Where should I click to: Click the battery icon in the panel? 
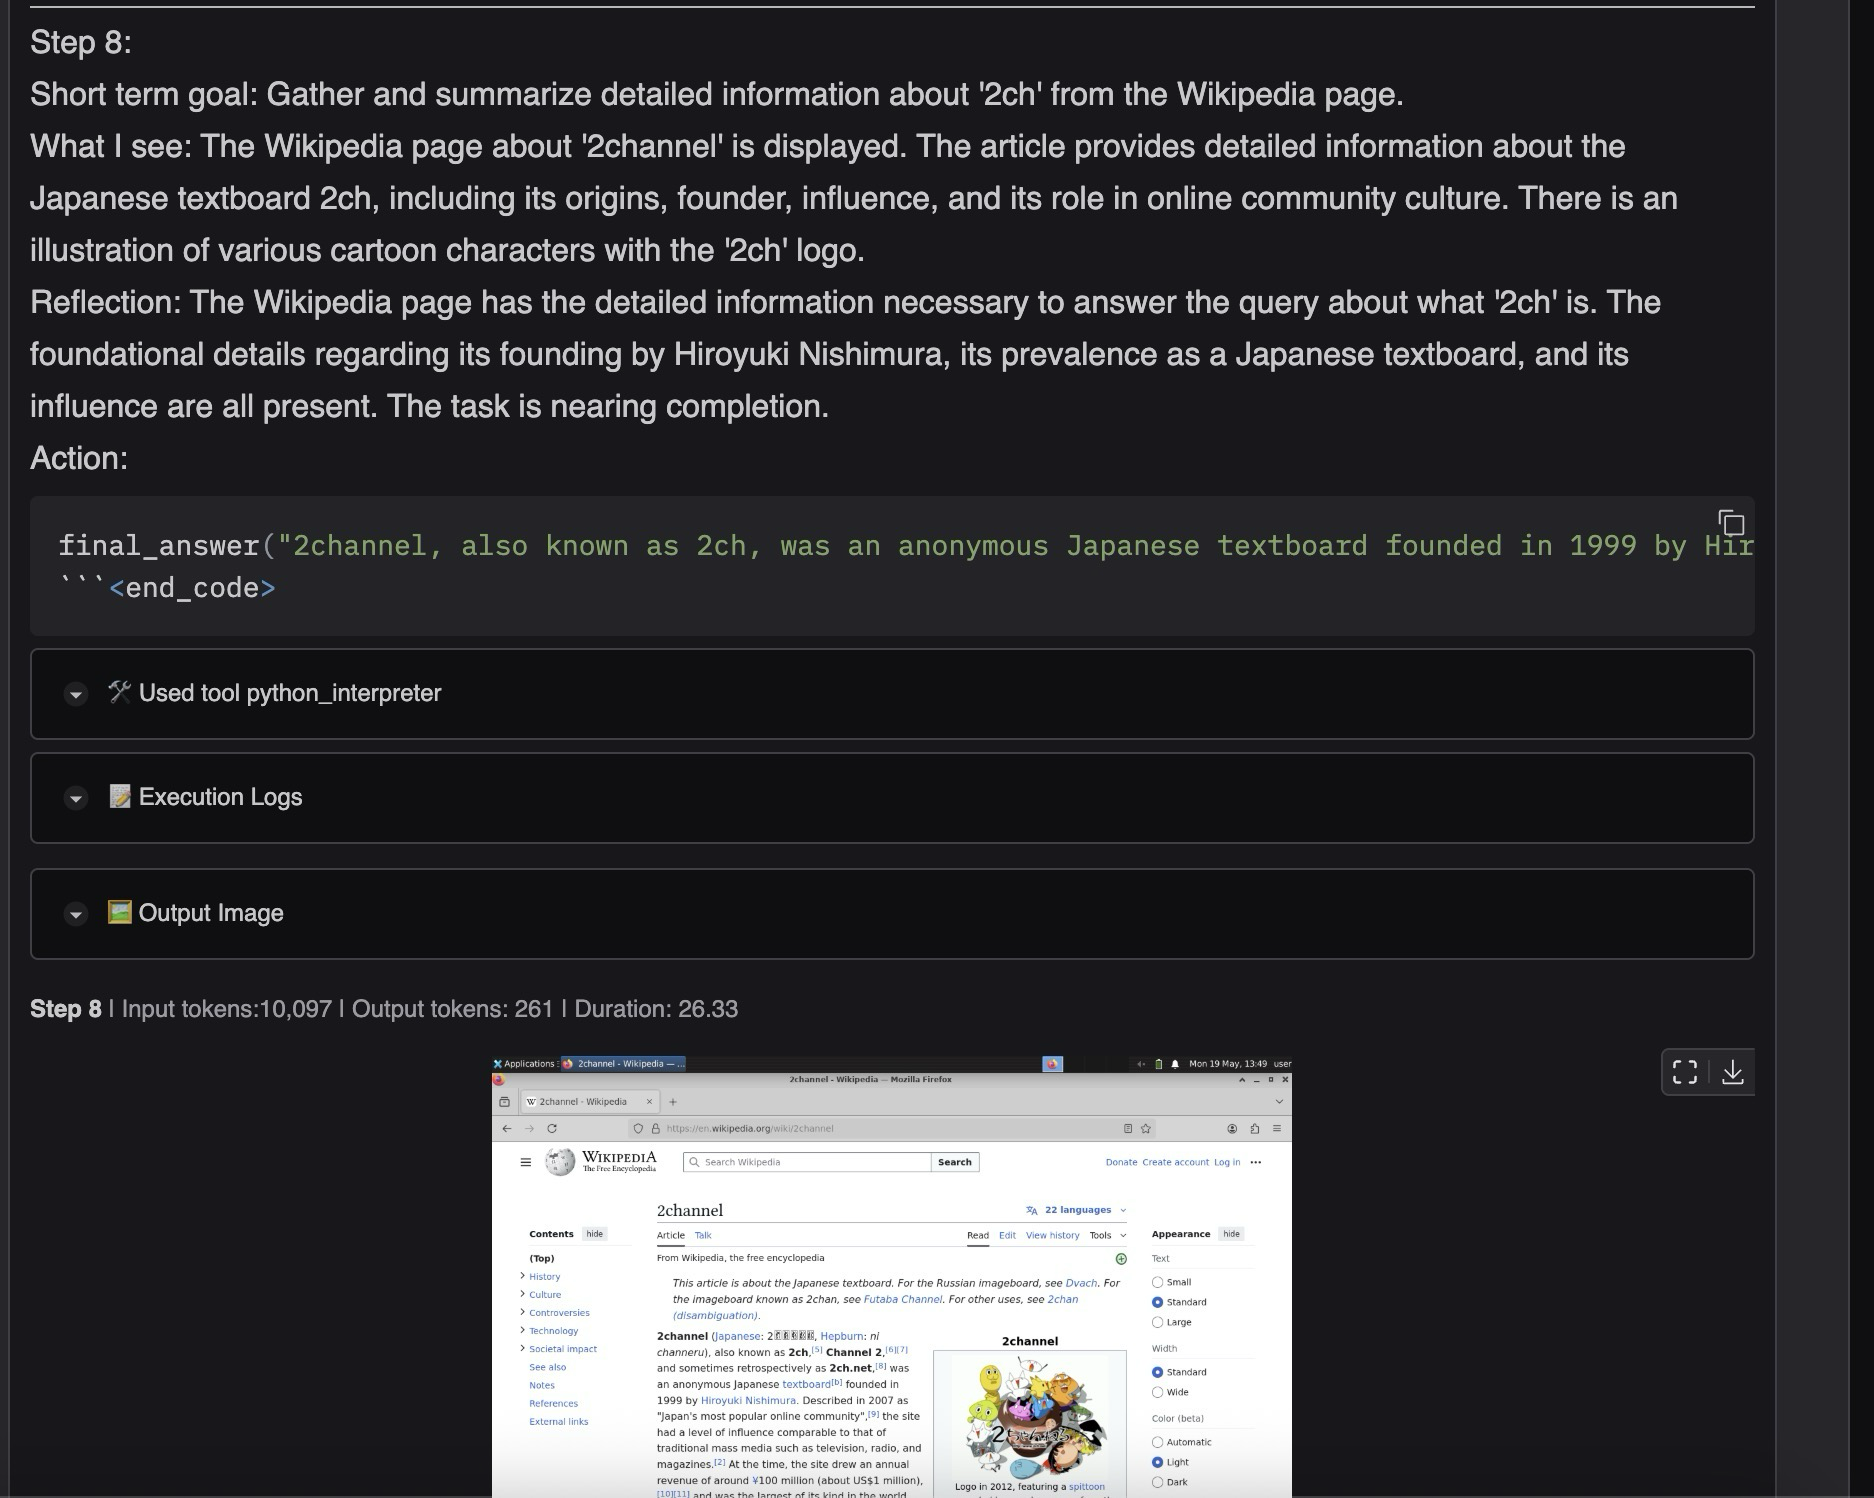(x=1158, y=1064)
